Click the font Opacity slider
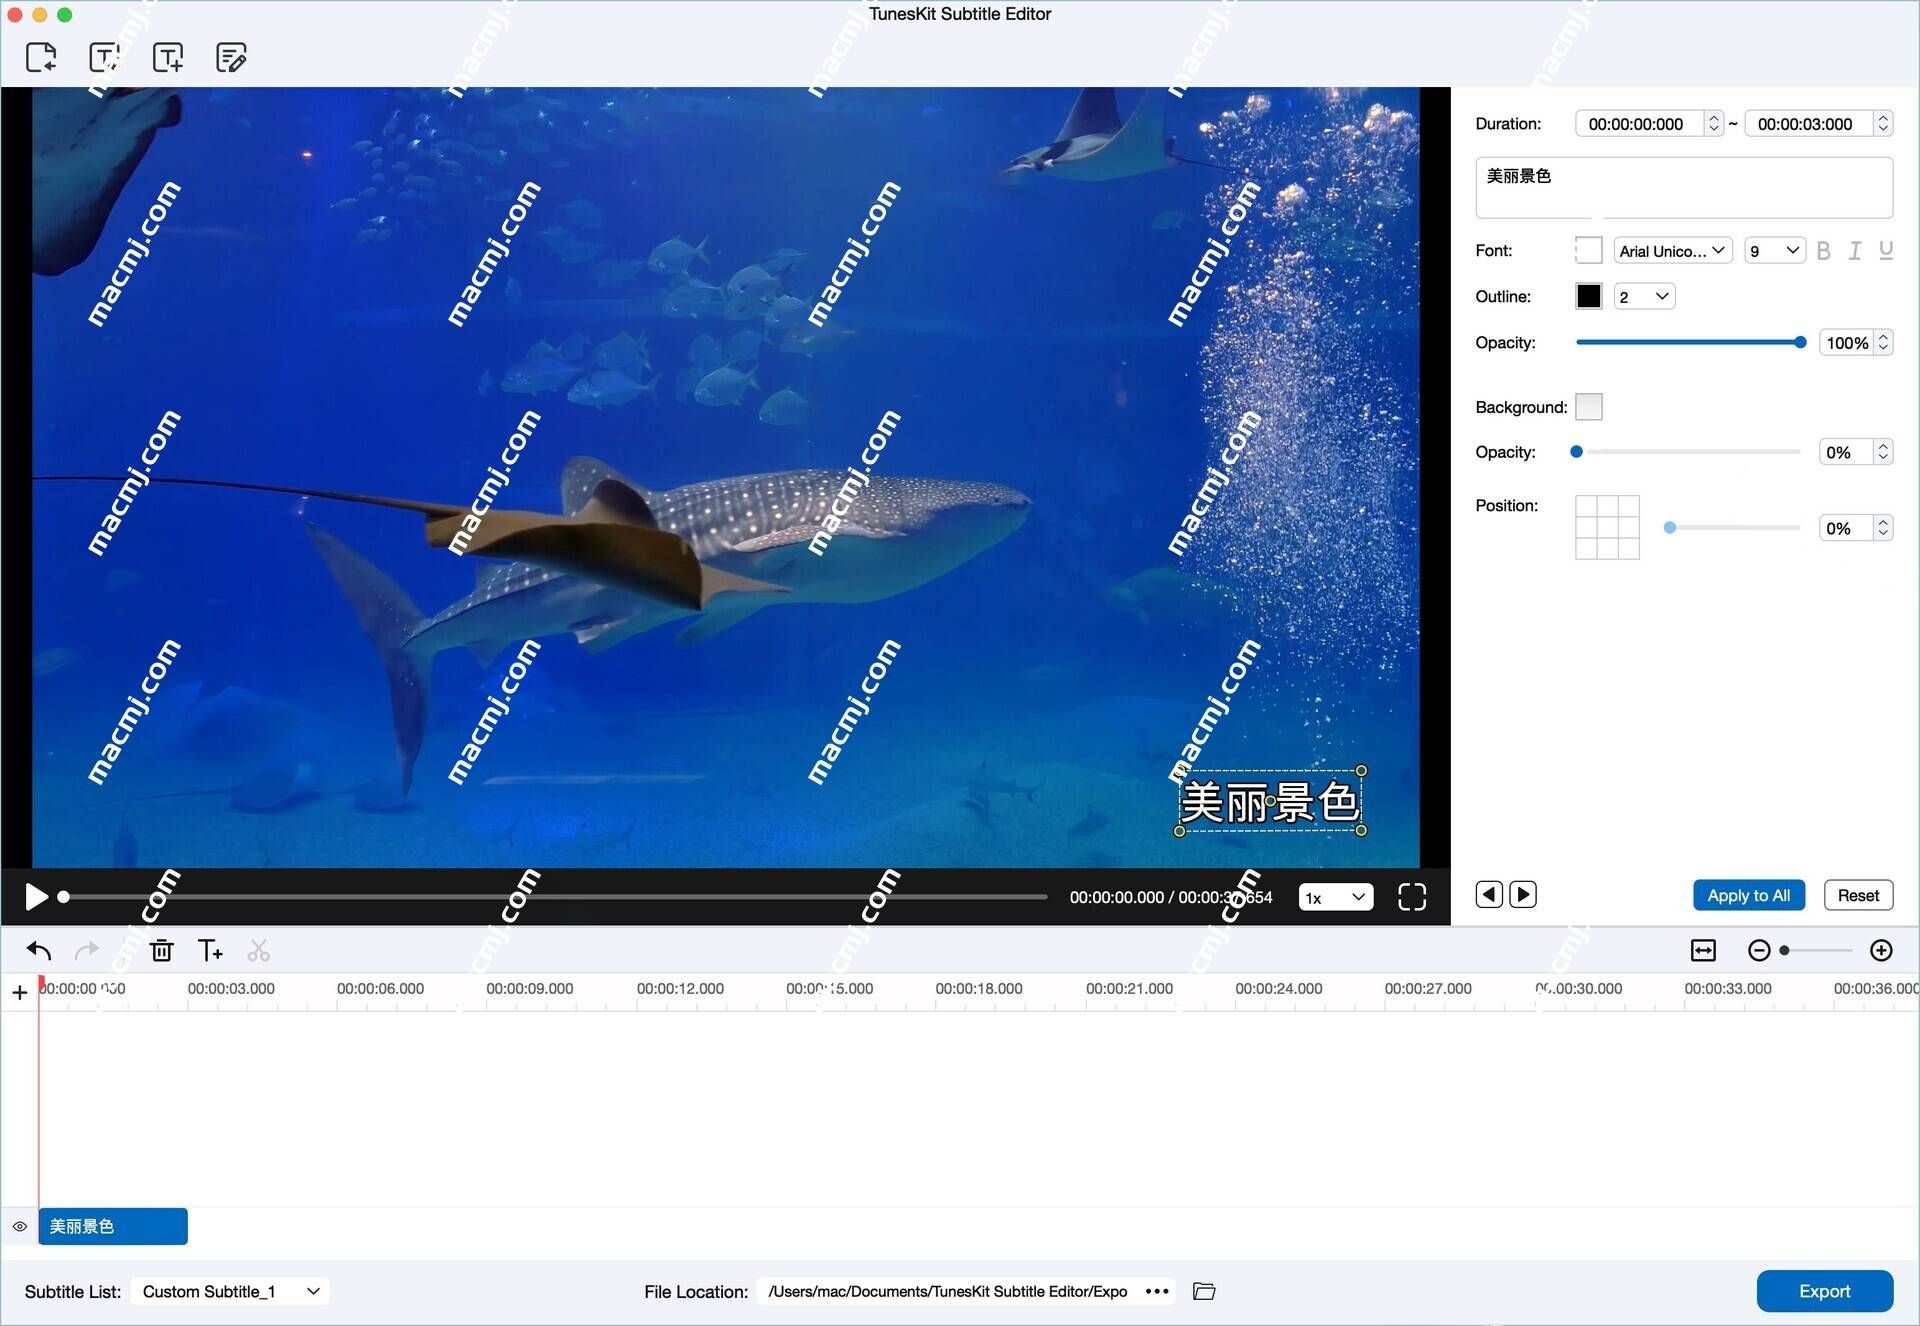The height and width of the screenshot is (1326, 1920). click(1691, 342)
